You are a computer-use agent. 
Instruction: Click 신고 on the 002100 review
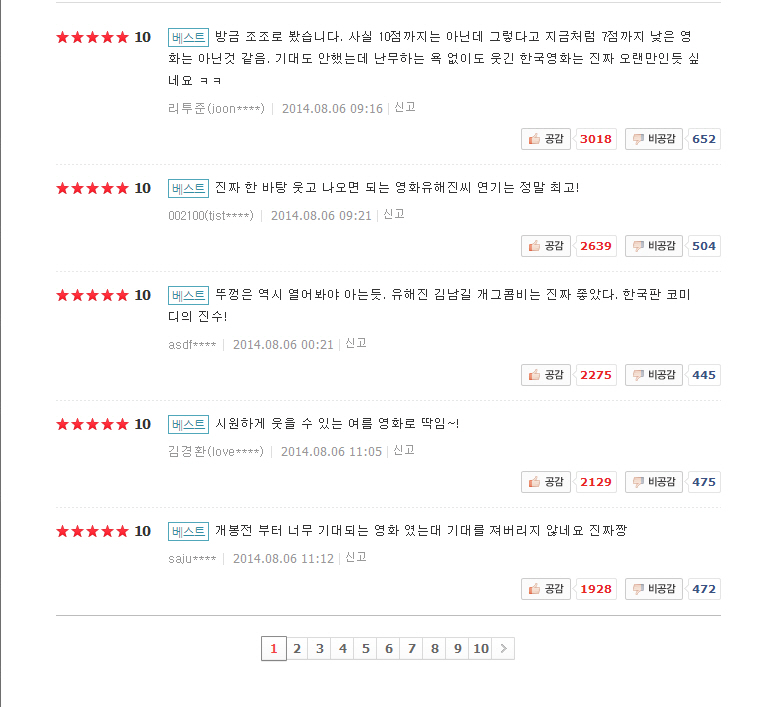click(394, 214)
